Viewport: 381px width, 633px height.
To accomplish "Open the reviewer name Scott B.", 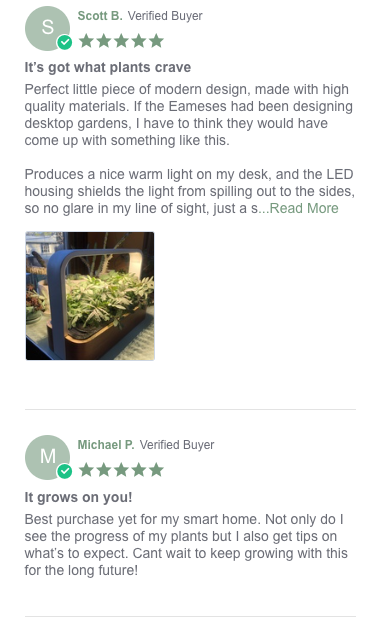I will coord(100,16).
